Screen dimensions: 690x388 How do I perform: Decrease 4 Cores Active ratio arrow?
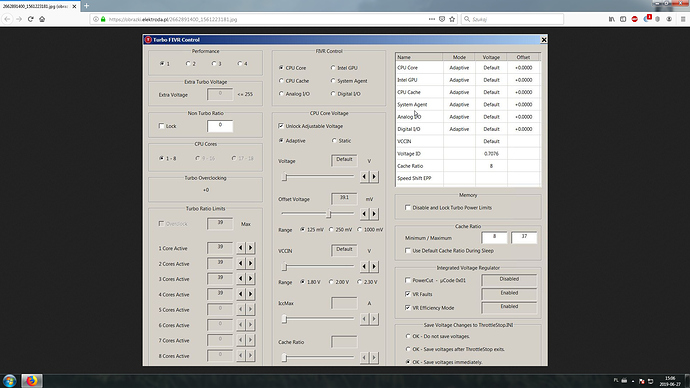(x=240, y=294)
